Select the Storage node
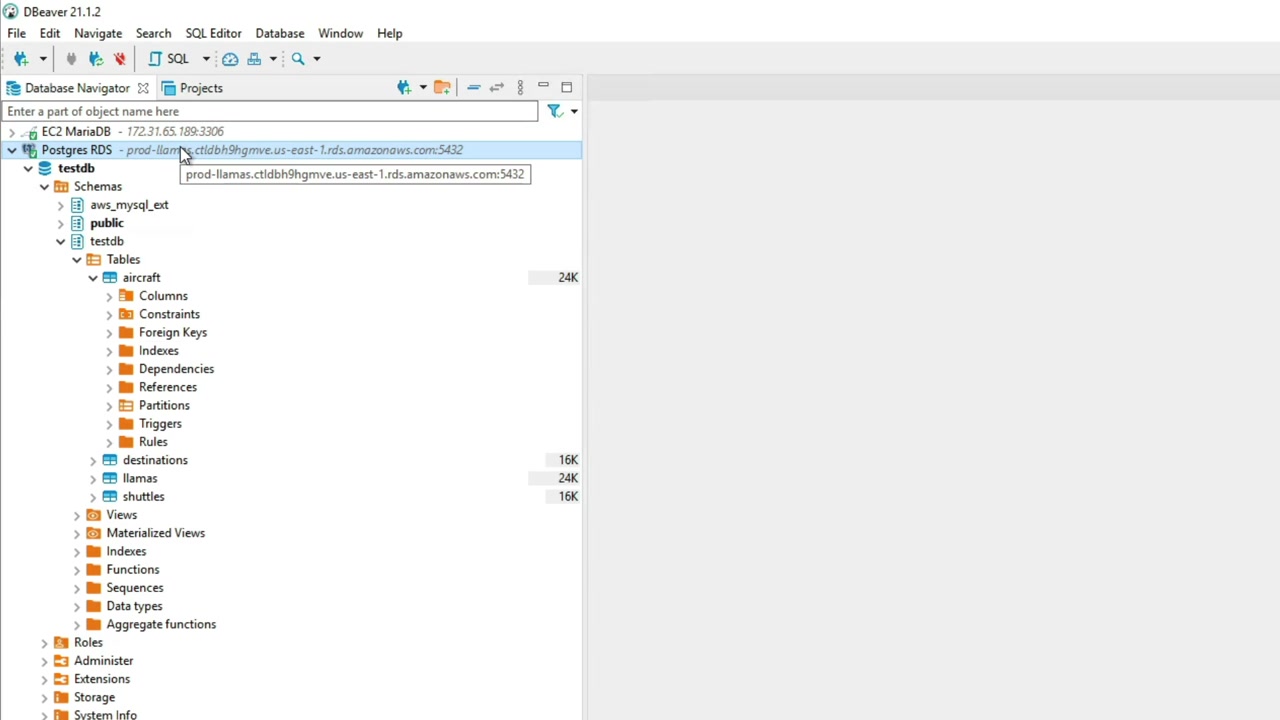Image resolution: width=1280 pixels, height=720 pixels. [x=94, y=697]
